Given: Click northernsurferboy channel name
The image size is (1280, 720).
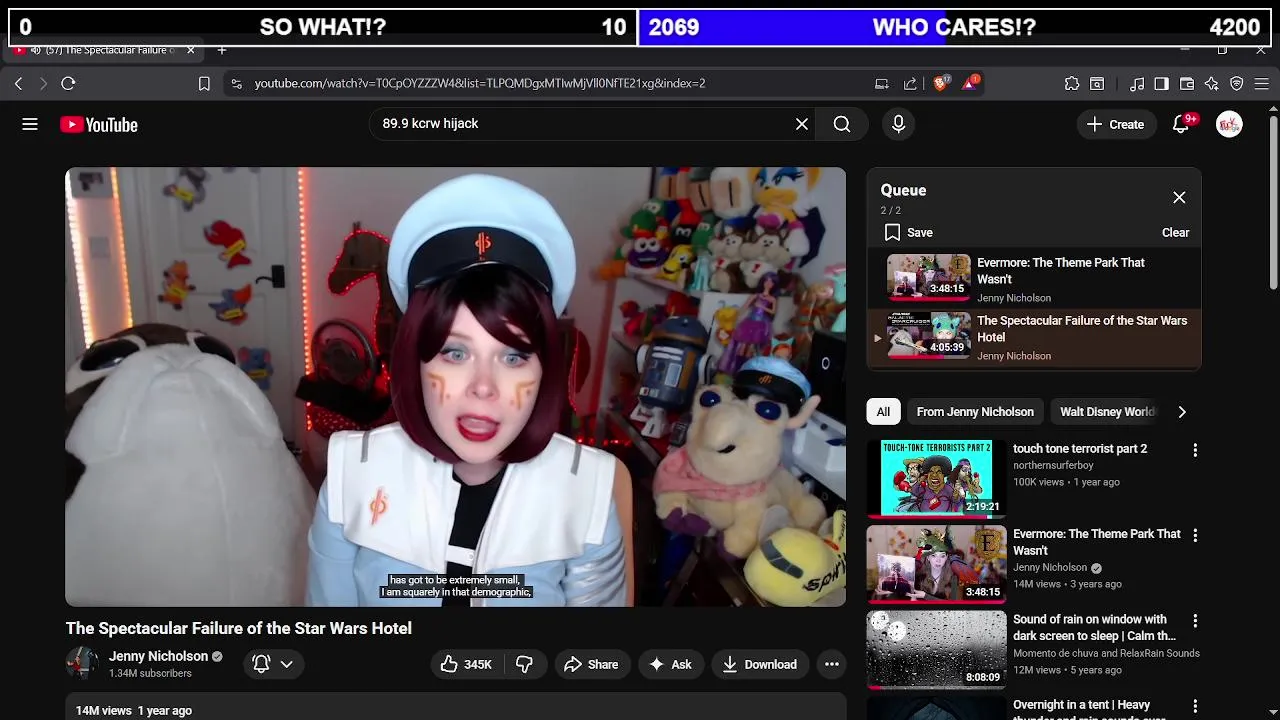Looking at the screenshot, I should 1053,466.
